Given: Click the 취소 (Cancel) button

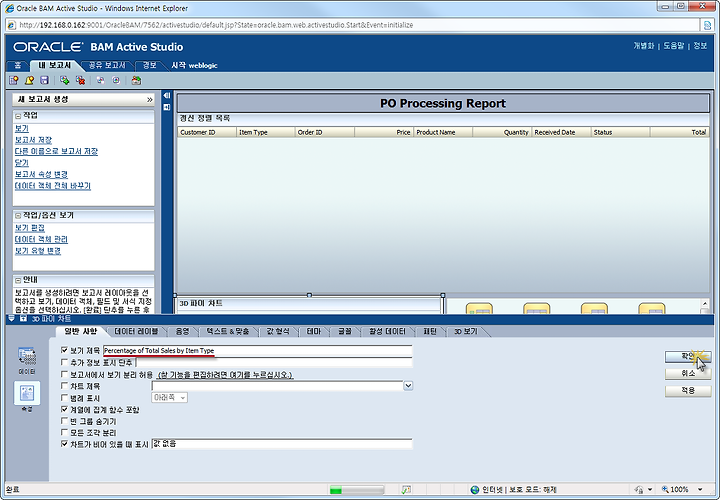Looking at the screenshot, I should pos(688,373).
